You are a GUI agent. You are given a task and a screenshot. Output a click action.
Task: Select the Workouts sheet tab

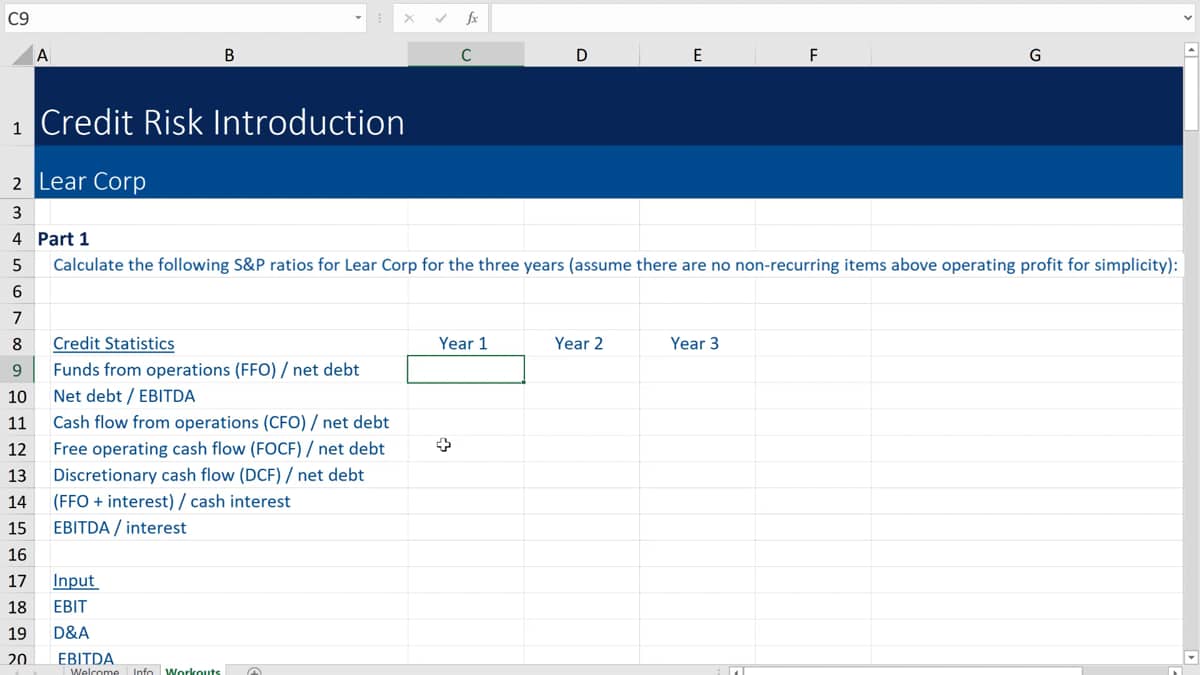(192, 671)
